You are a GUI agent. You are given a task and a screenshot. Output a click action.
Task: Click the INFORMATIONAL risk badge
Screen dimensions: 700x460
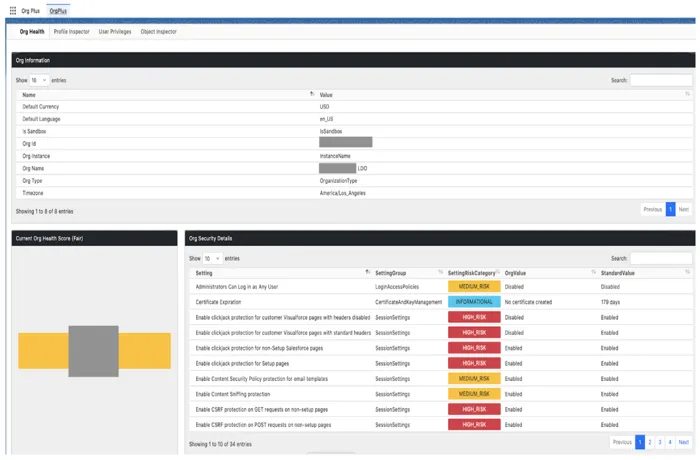pyautogui.click(x=474, y=302)
